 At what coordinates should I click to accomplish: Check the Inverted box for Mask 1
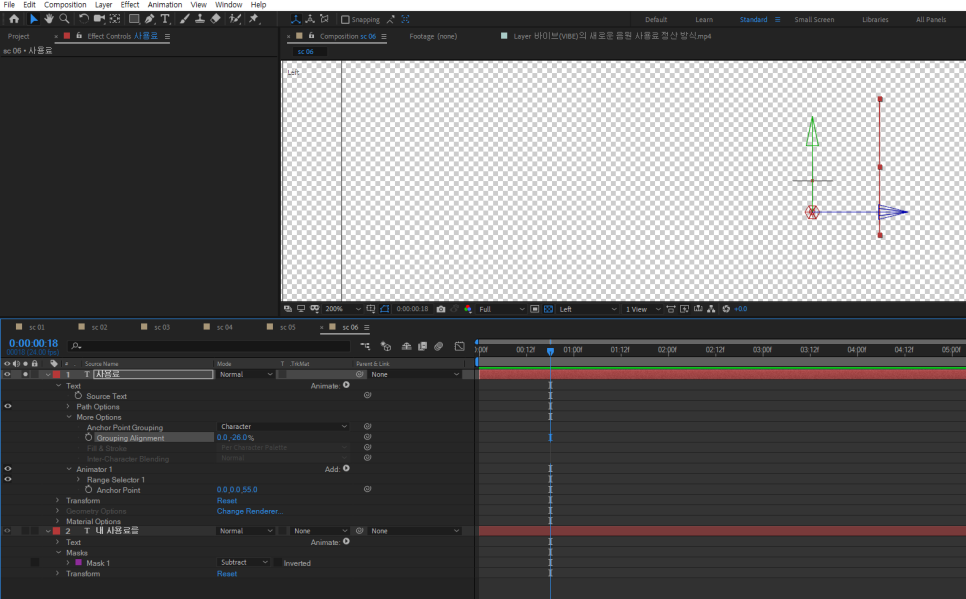[278, 563]
